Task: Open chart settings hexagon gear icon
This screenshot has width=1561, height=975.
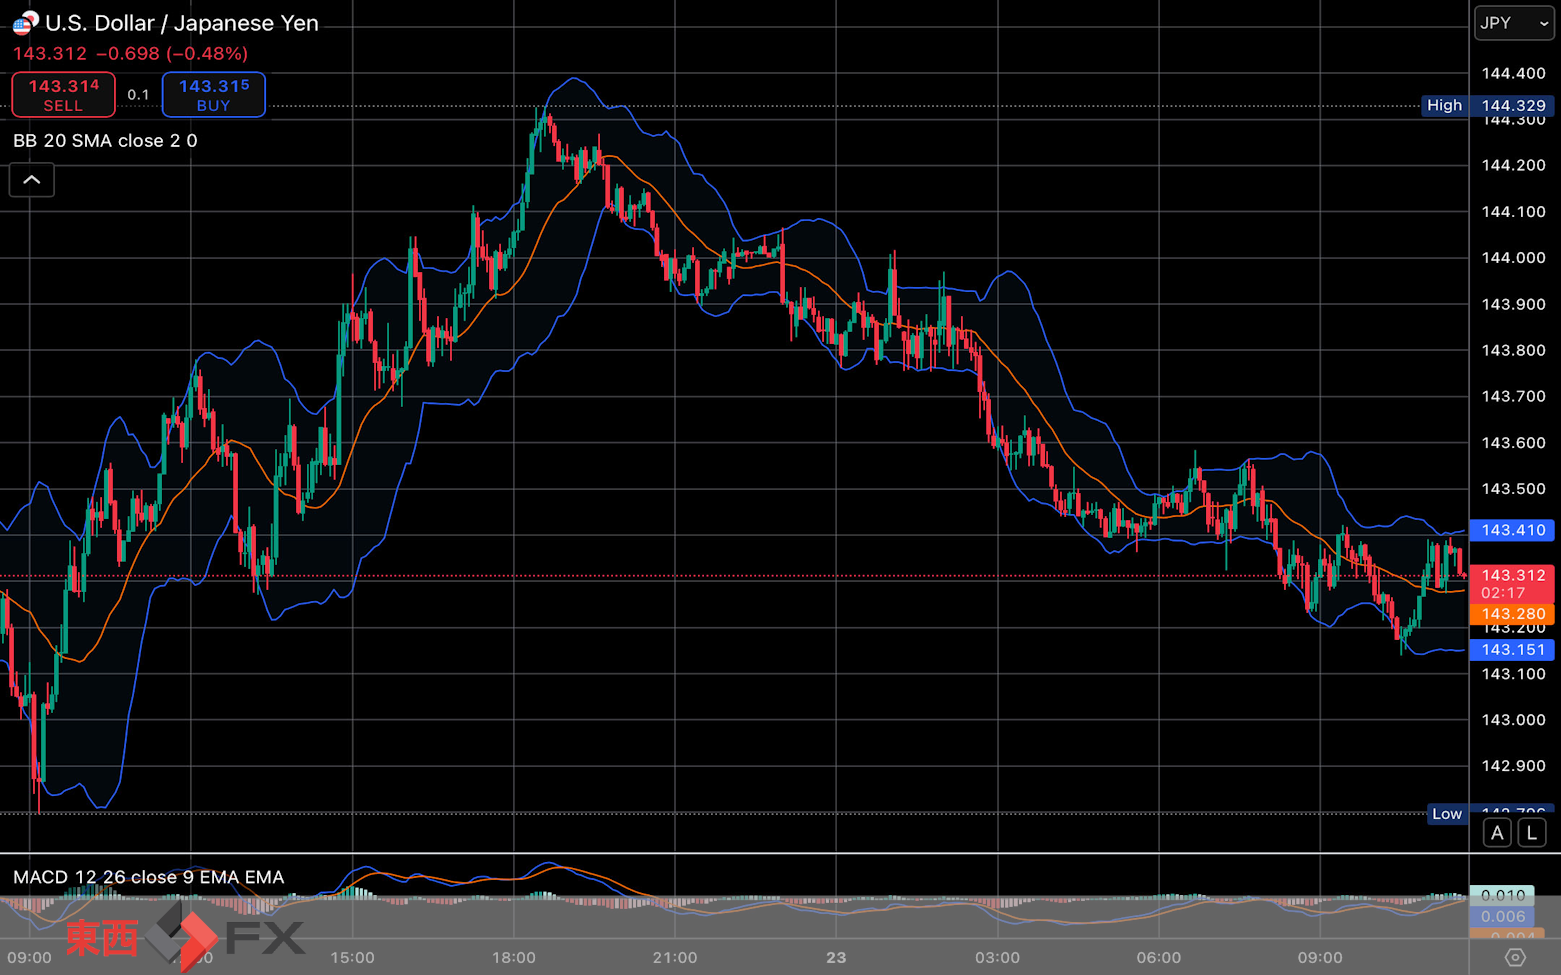Action: tap(1515, 957)
